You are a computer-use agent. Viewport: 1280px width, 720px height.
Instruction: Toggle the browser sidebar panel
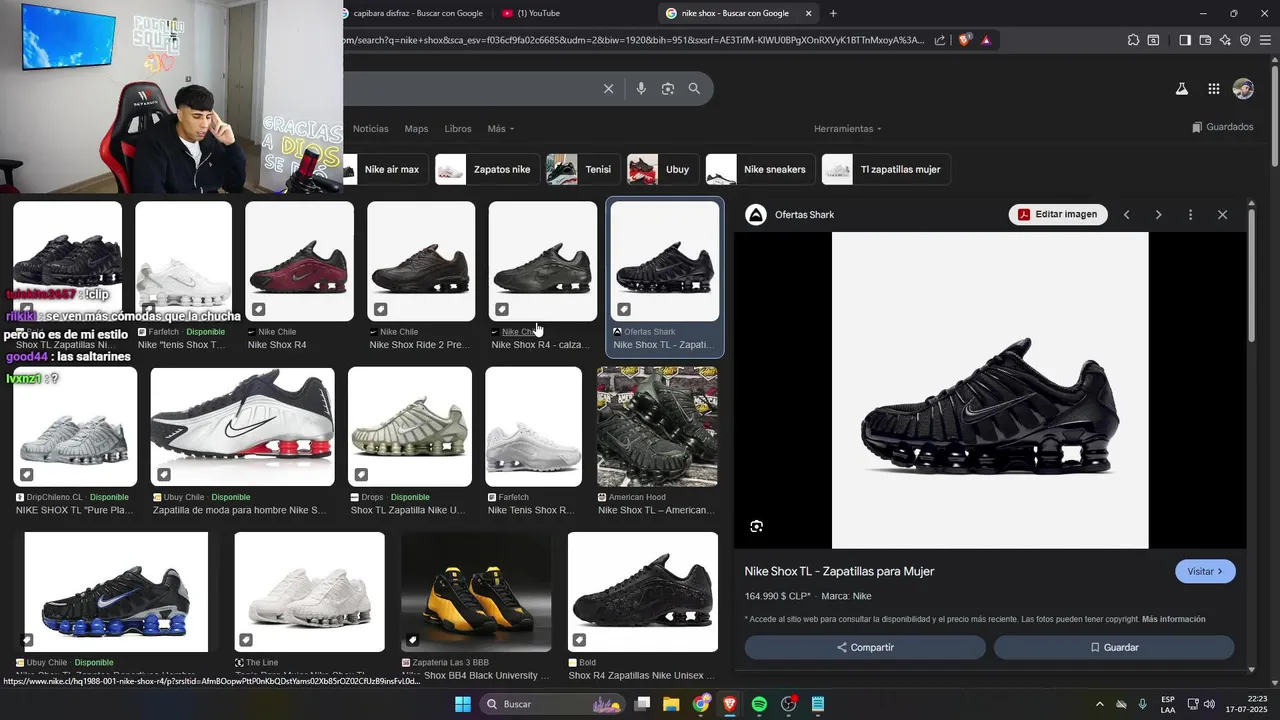1184,40
